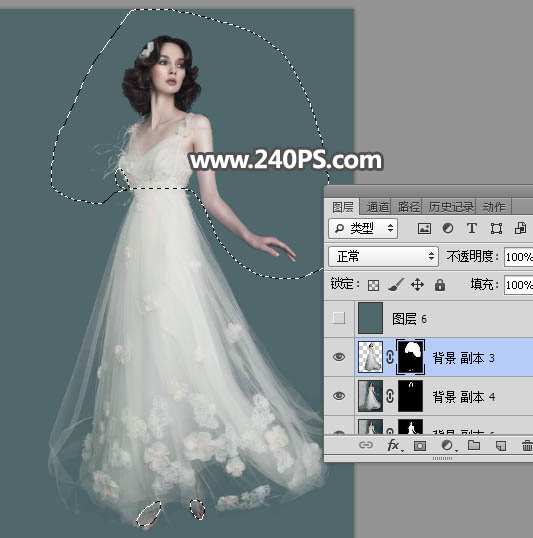This screenshot has height=538, width=533.
Task: Select the 图层 6 layer name
Action: [x=409, y=319]
